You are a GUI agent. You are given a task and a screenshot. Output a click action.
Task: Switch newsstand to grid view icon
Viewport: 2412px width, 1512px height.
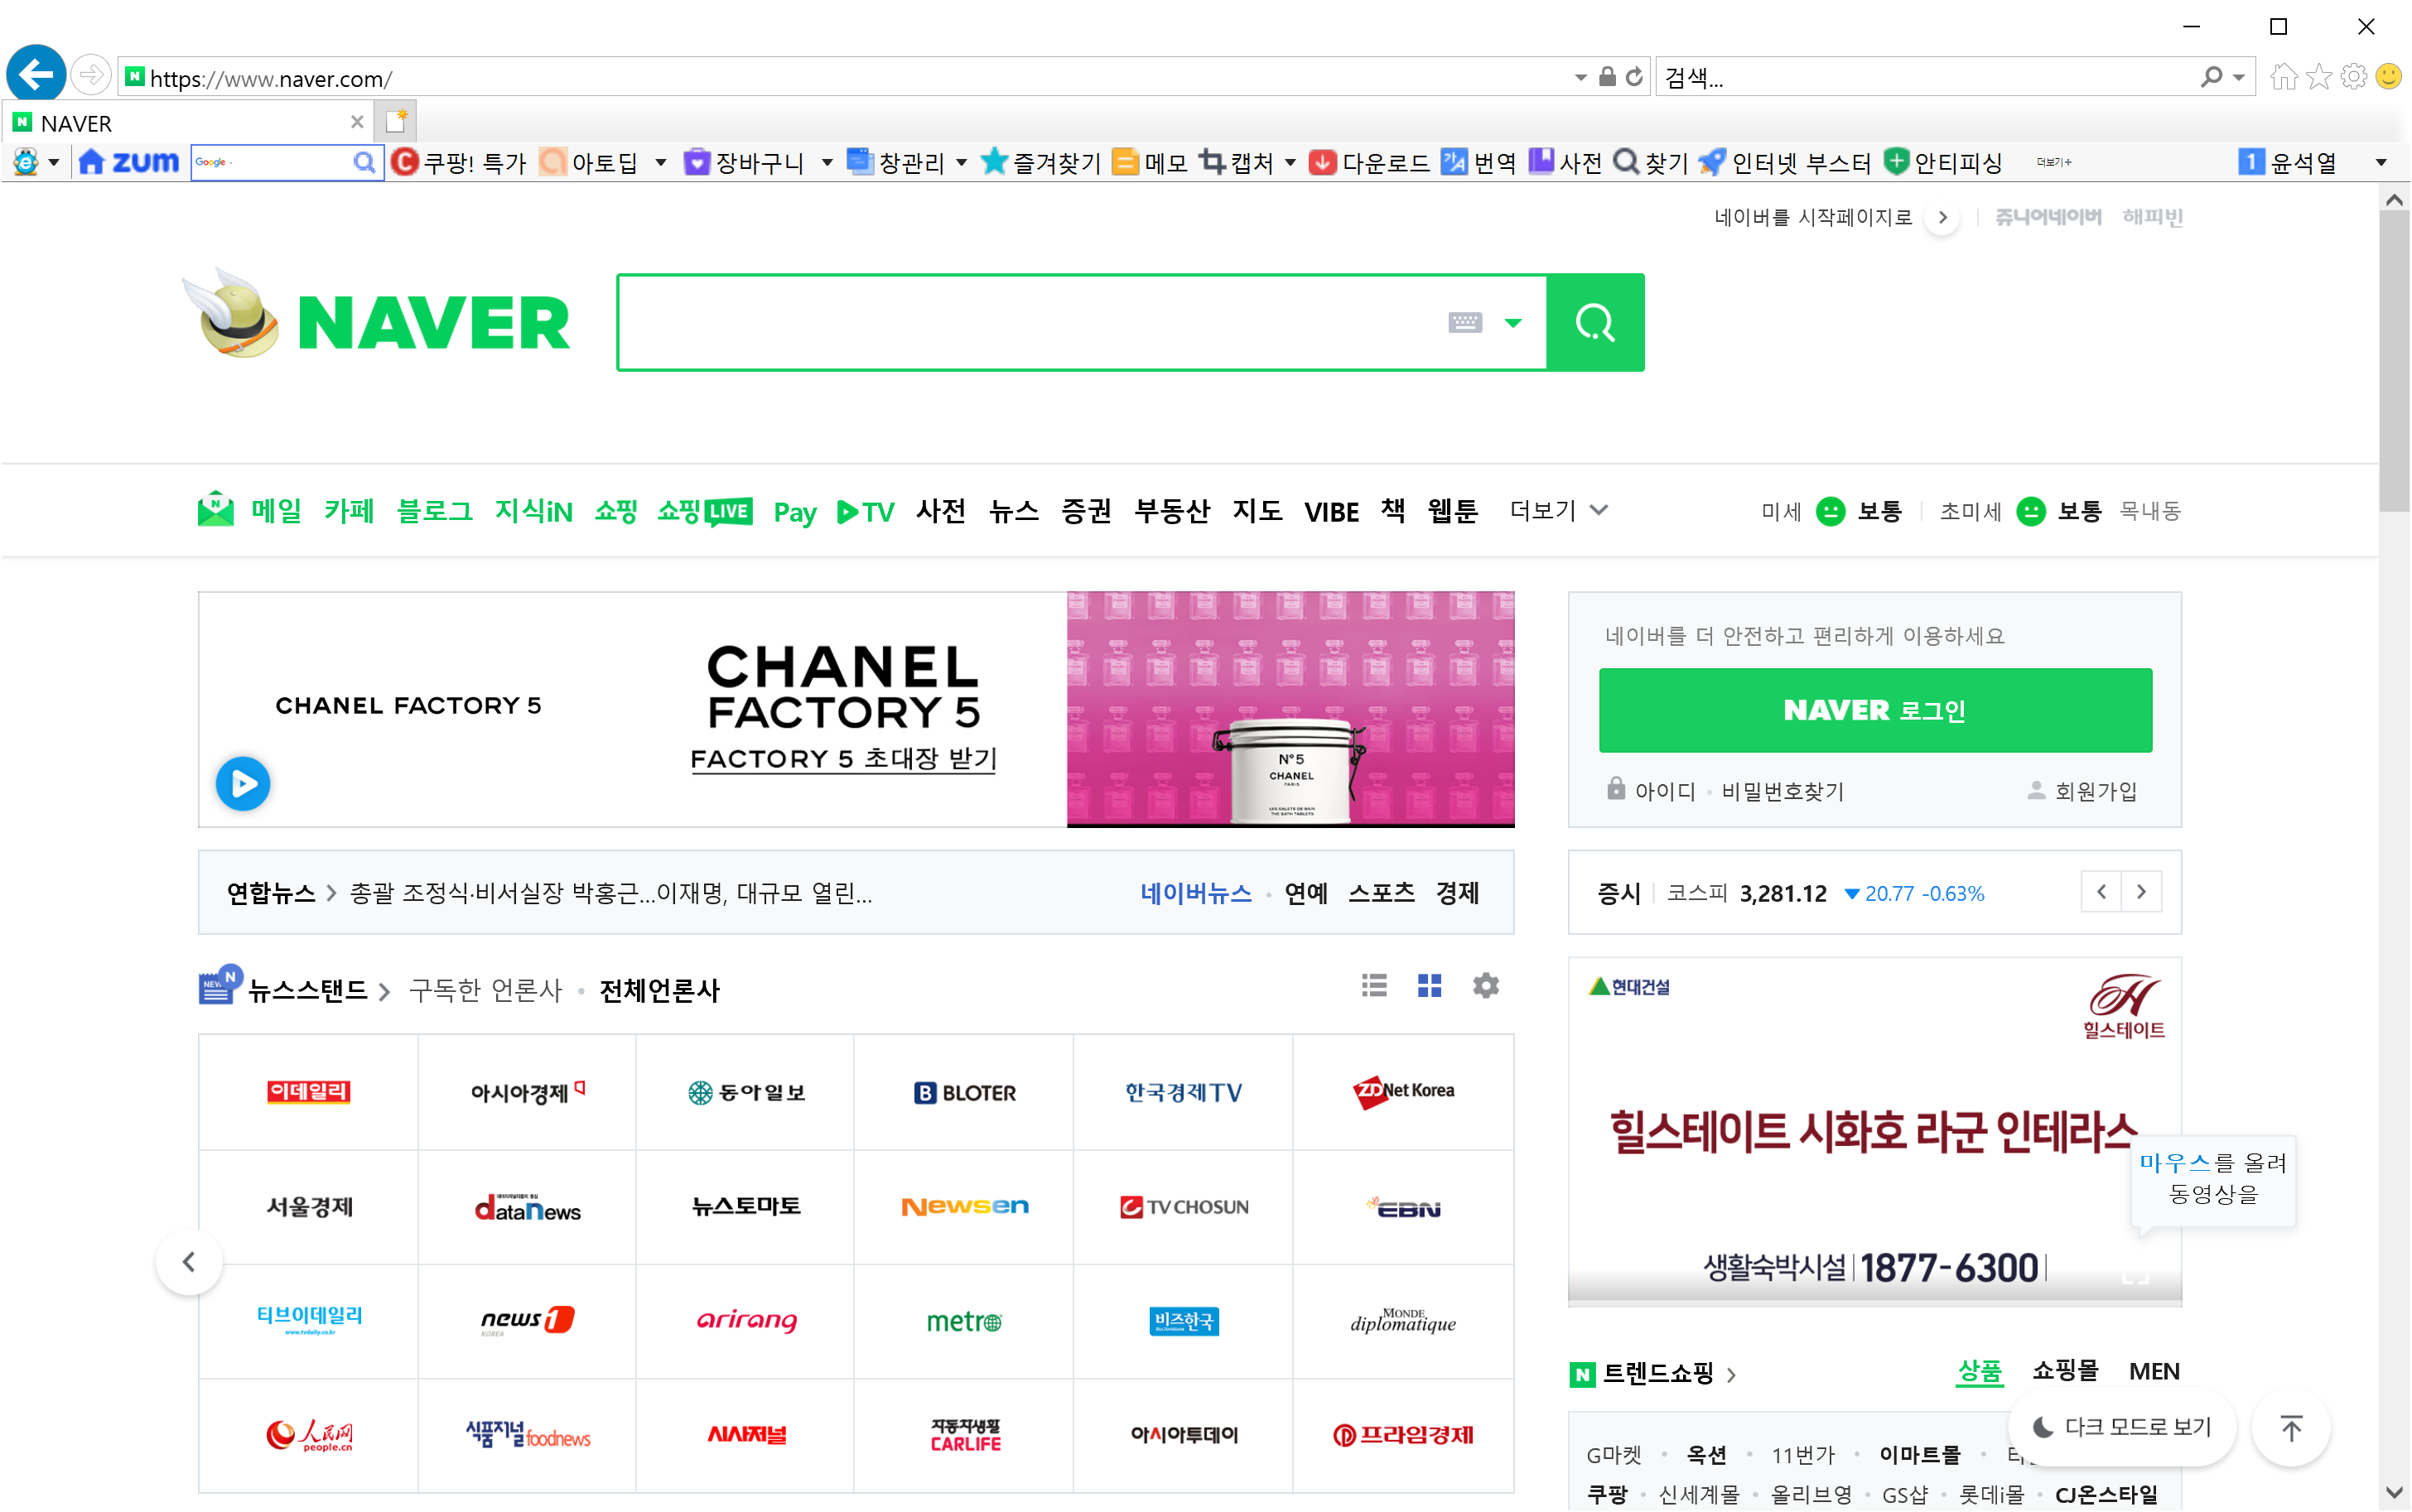[x=1429, y=986]
